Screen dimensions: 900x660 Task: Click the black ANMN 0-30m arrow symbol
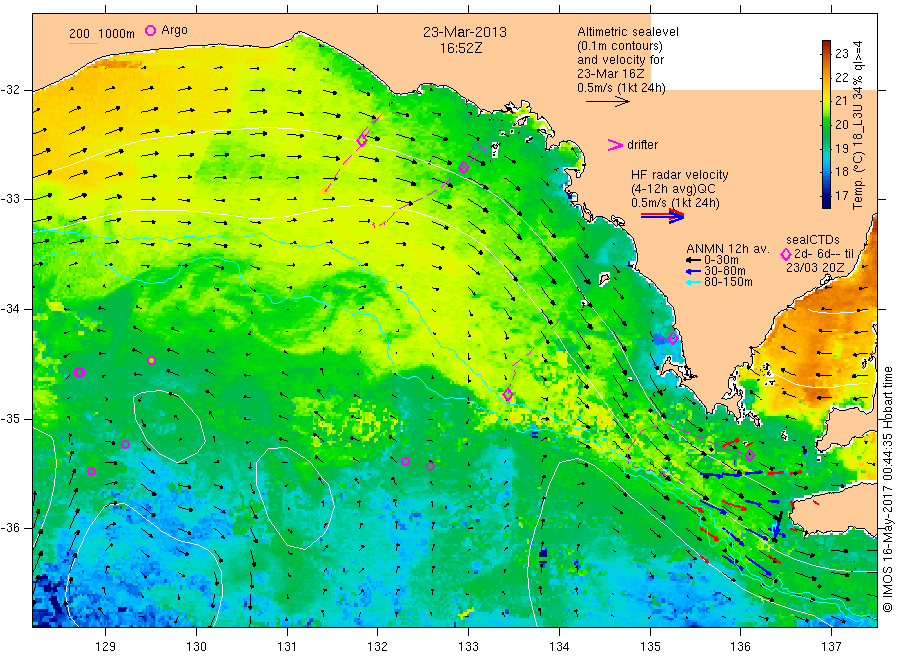693,260
